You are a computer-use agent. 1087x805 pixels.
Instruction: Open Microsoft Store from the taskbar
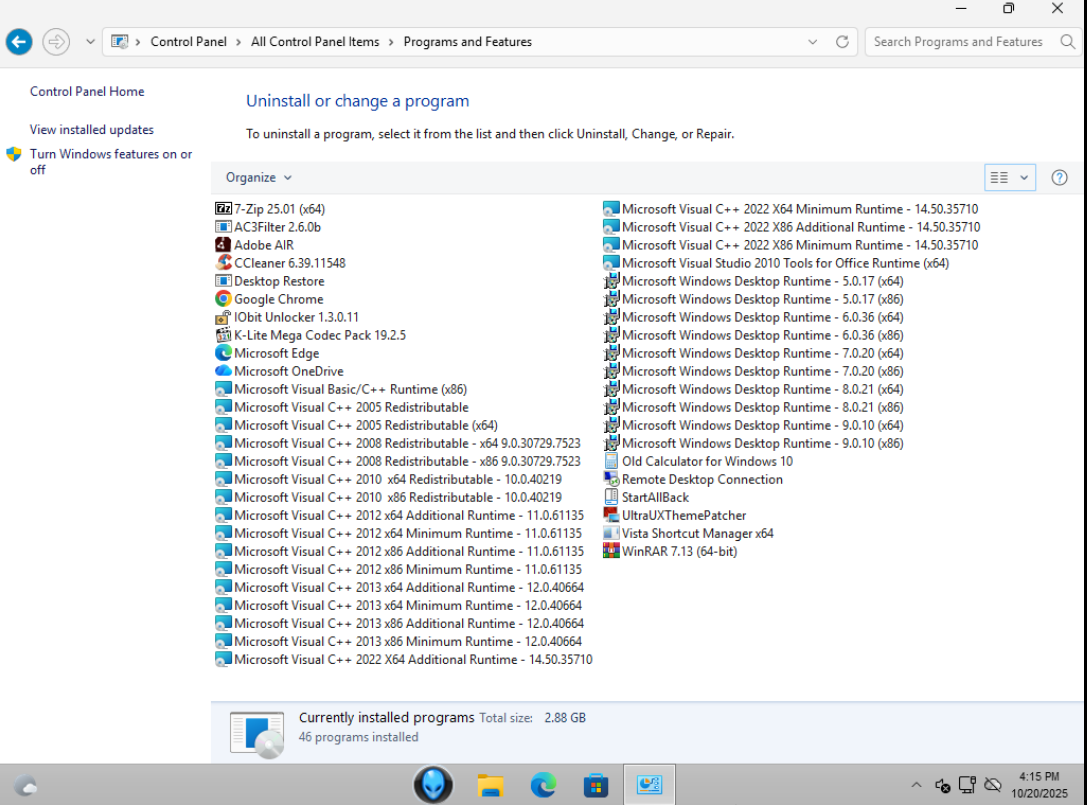595,785
